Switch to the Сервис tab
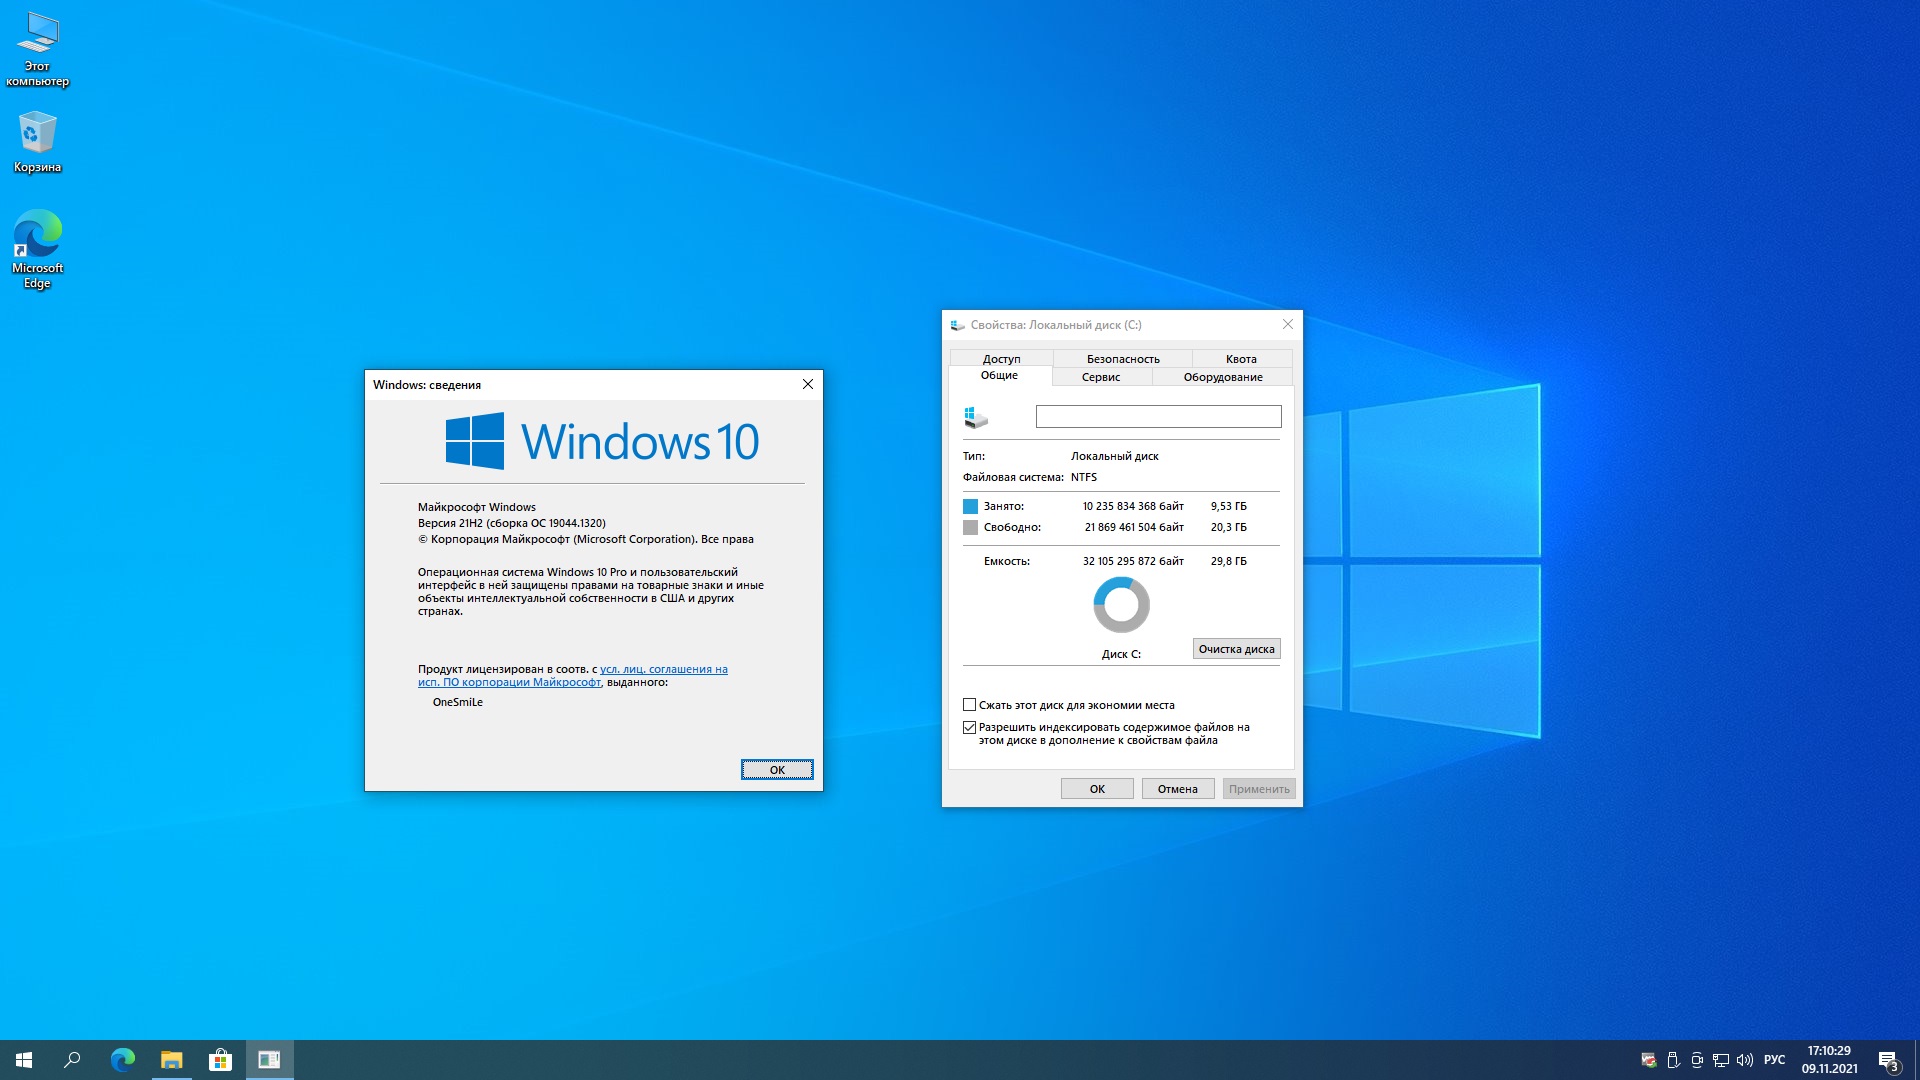The height and width of the screenshot is (1080, 1920). click(x=1100, y=377)
